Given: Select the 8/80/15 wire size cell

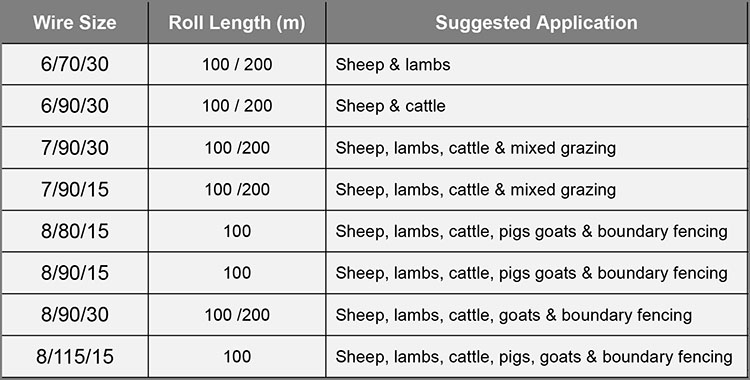Looking at the screenshot, I should [x=75, y=231].
